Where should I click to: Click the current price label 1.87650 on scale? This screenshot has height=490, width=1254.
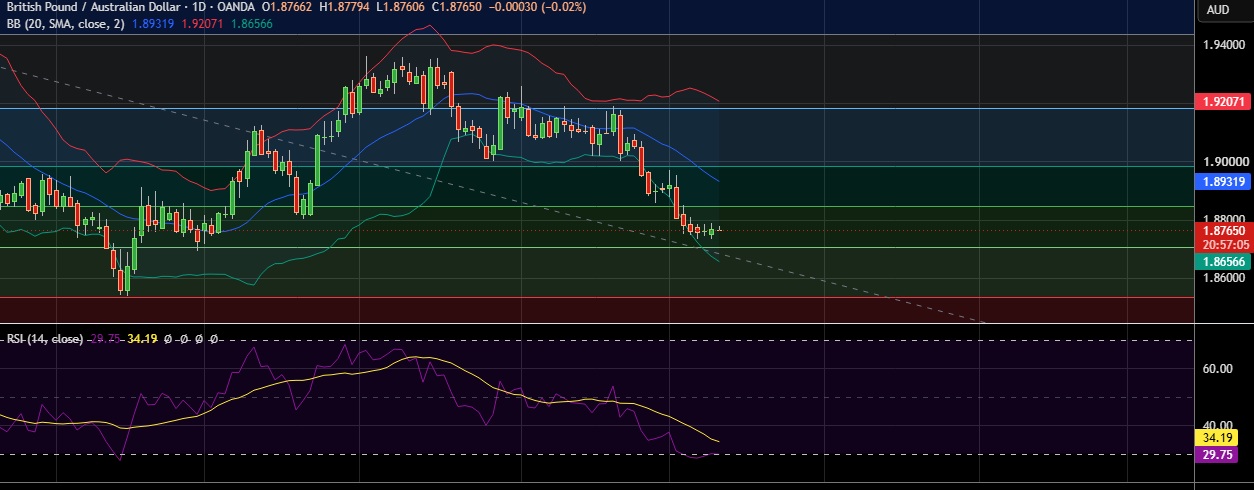click(x=1224, y=231)
